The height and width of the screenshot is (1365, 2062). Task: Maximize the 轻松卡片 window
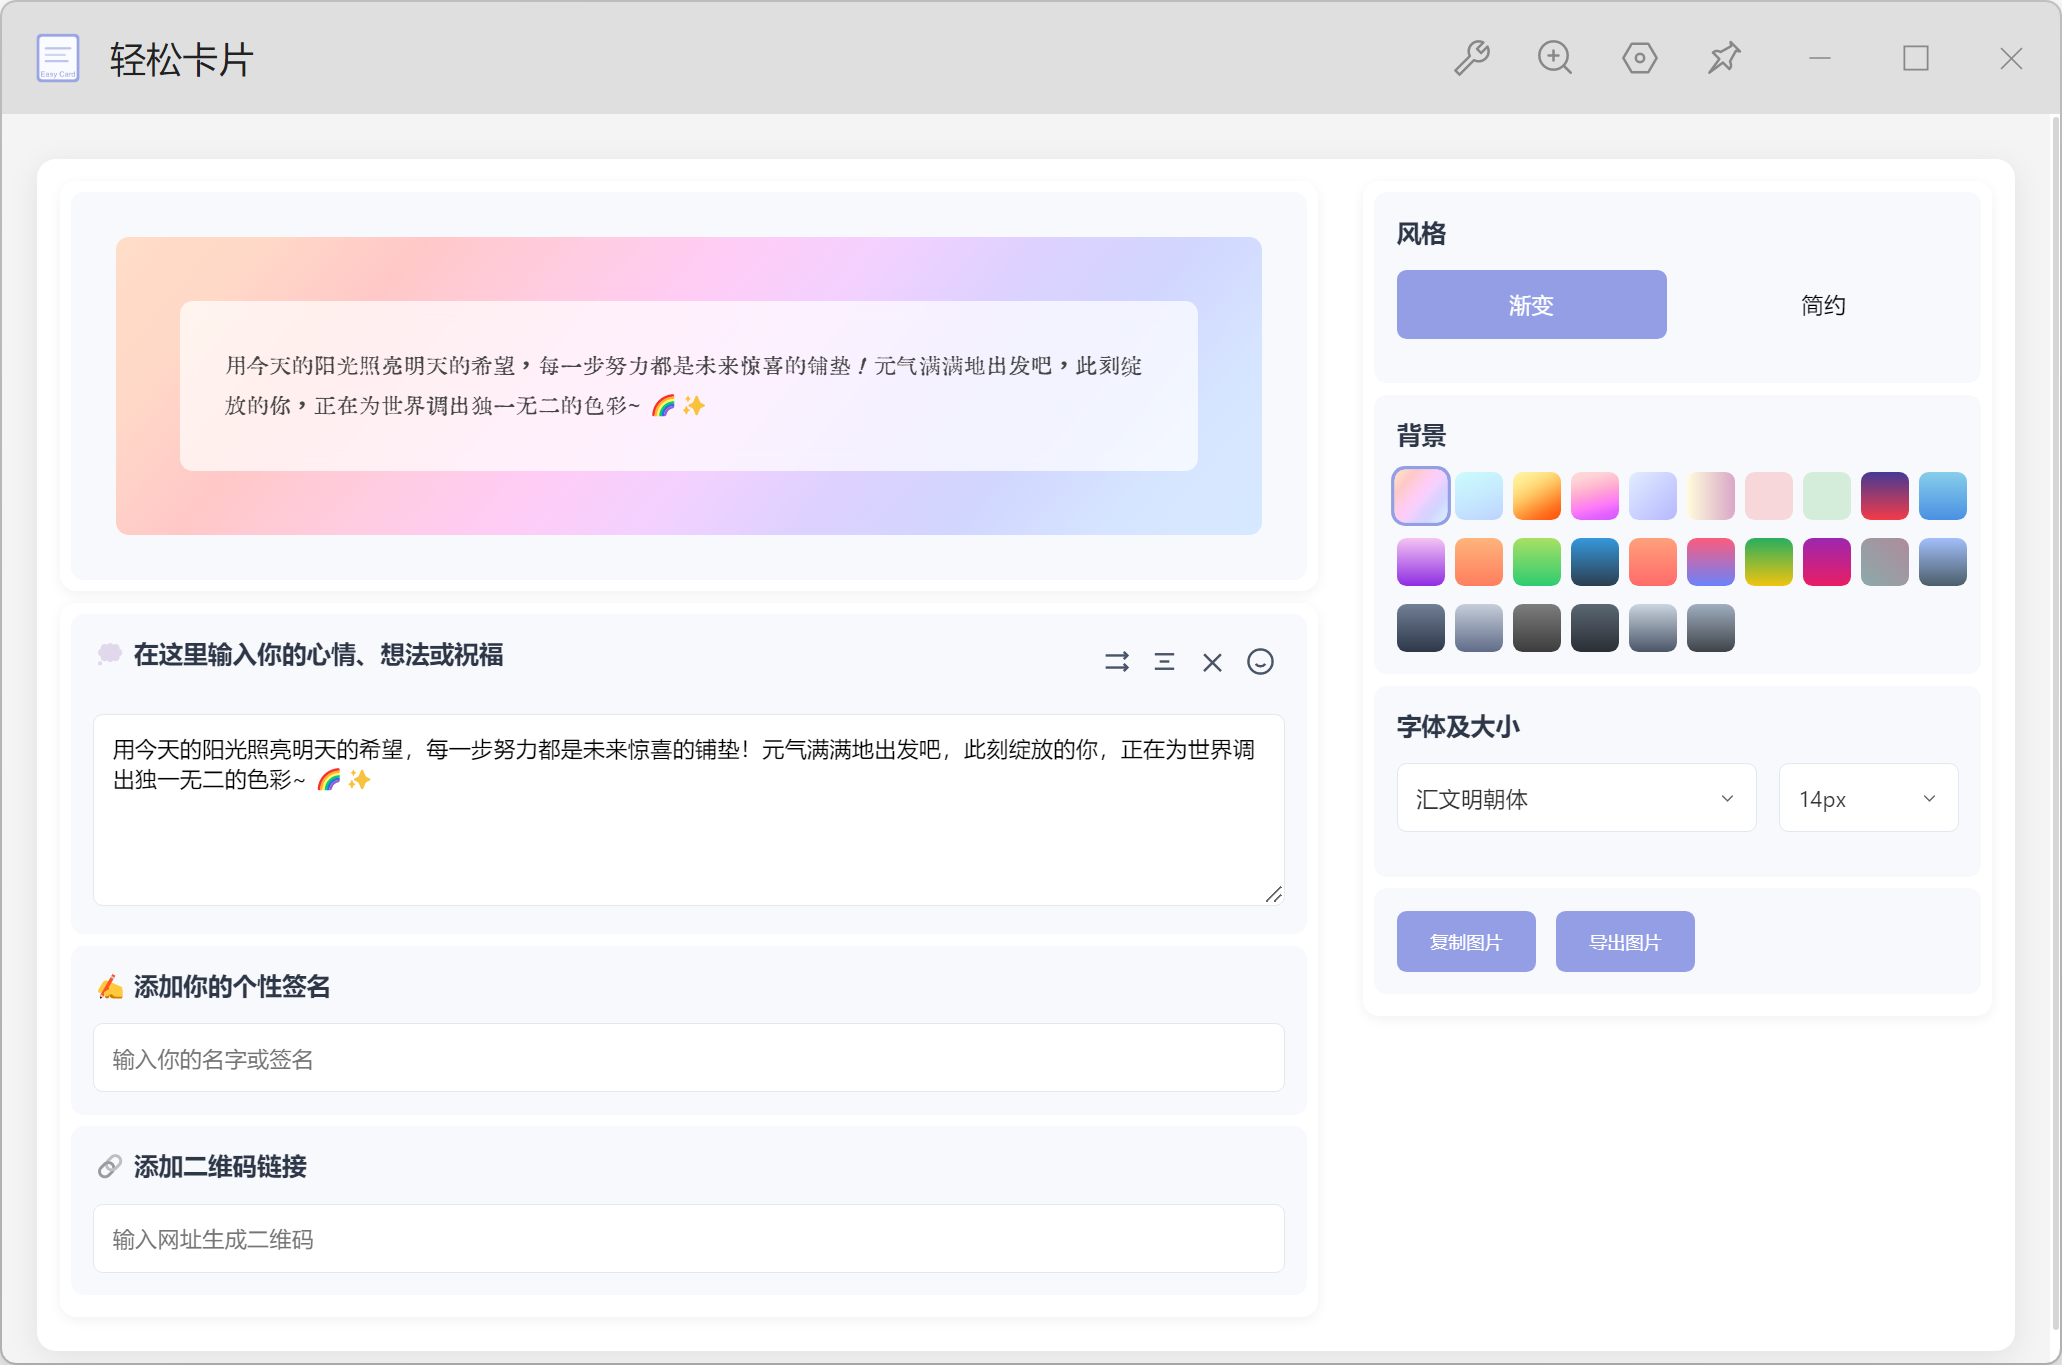(1916, 58)
